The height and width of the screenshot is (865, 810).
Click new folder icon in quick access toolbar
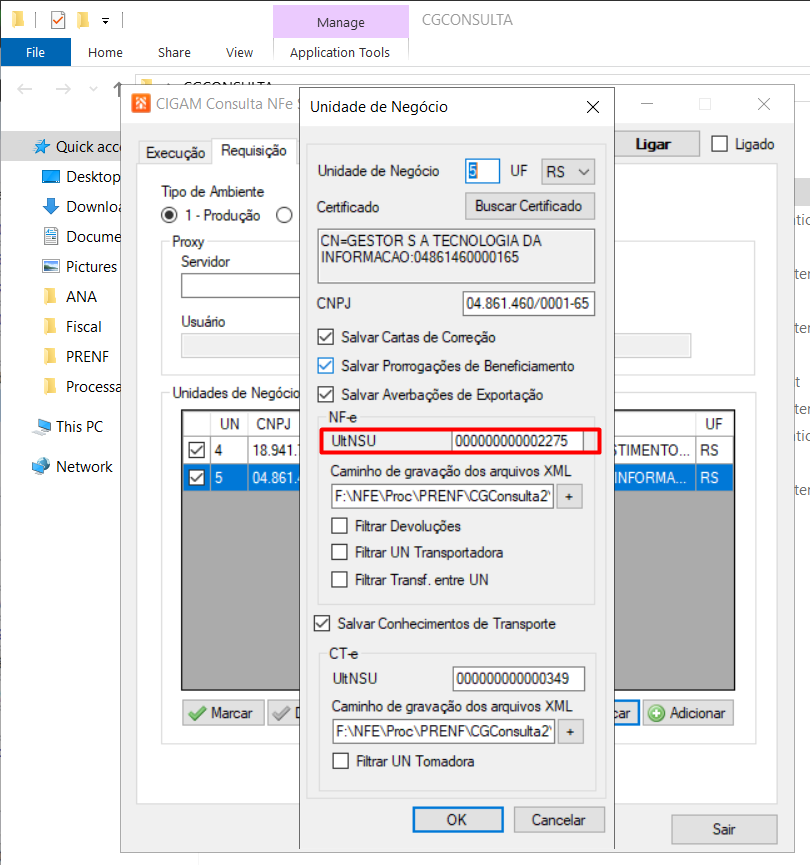point(83,20)
